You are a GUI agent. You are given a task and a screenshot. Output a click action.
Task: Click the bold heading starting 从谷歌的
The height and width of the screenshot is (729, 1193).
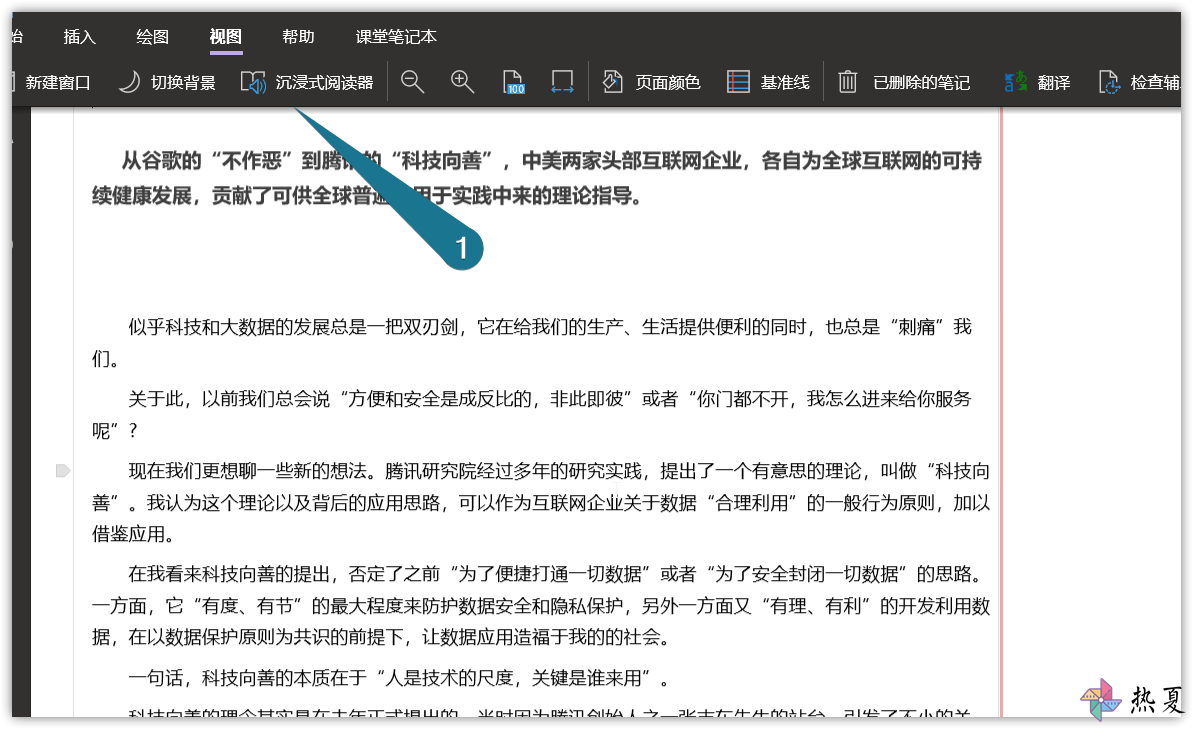(x=536, y=178)
